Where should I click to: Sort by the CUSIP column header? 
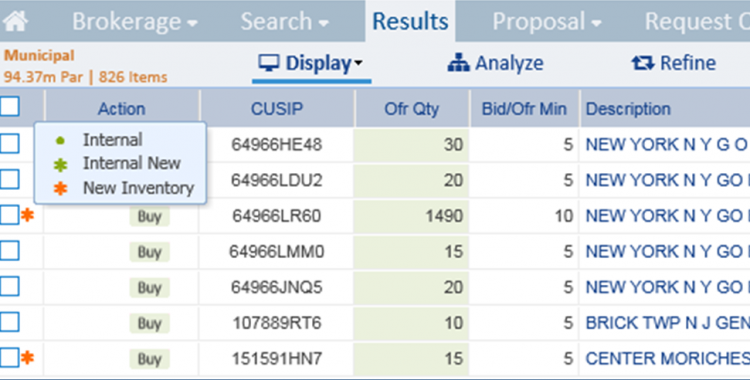click(277, 109)
